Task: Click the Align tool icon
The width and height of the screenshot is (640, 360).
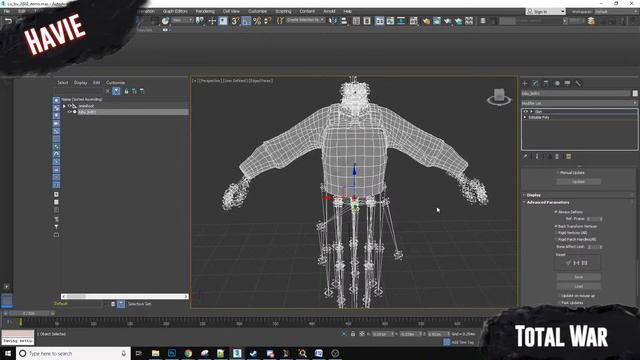Action: [x=344, y=20]
